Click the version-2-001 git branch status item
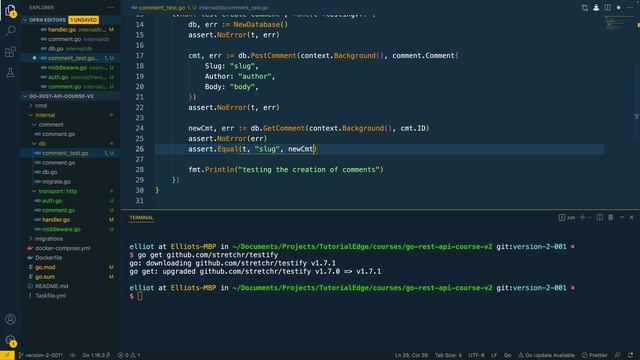The height and width of the screenshot is (360, 640). tap(40, 355)
